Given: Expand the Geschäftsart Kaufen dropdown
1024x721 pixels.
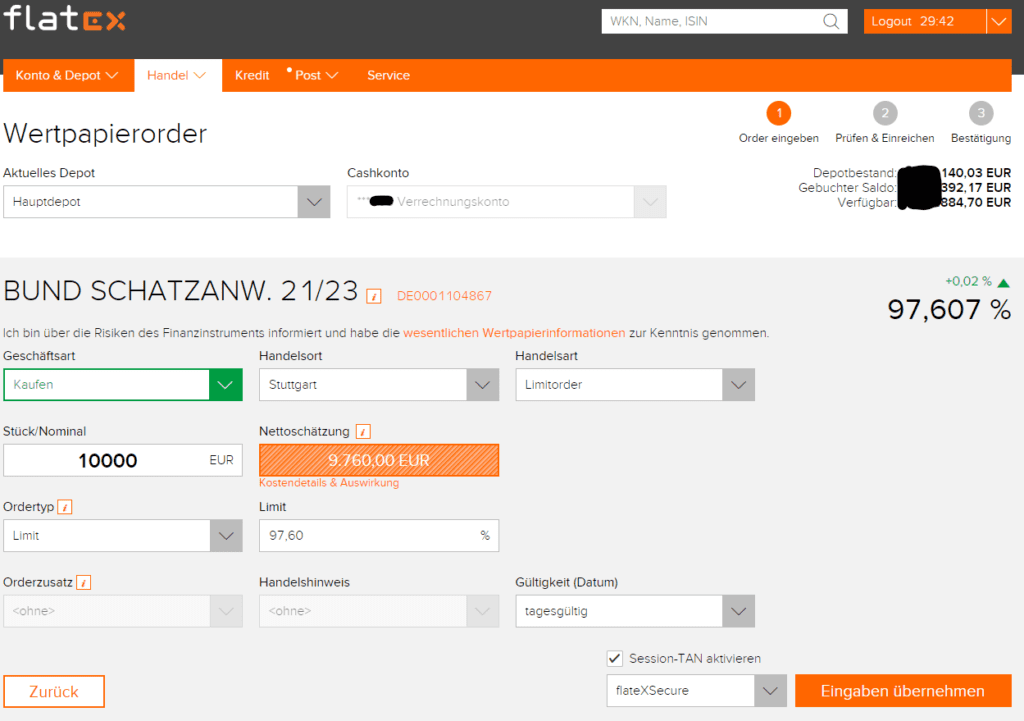Looking at the screenshot, I should [x=225, y=385].
